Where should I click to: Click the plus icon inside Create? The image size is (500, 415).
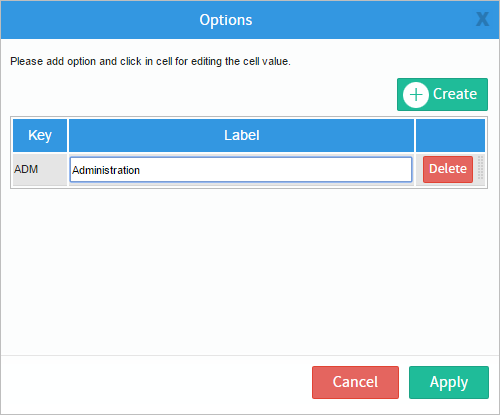coord(416,95)
